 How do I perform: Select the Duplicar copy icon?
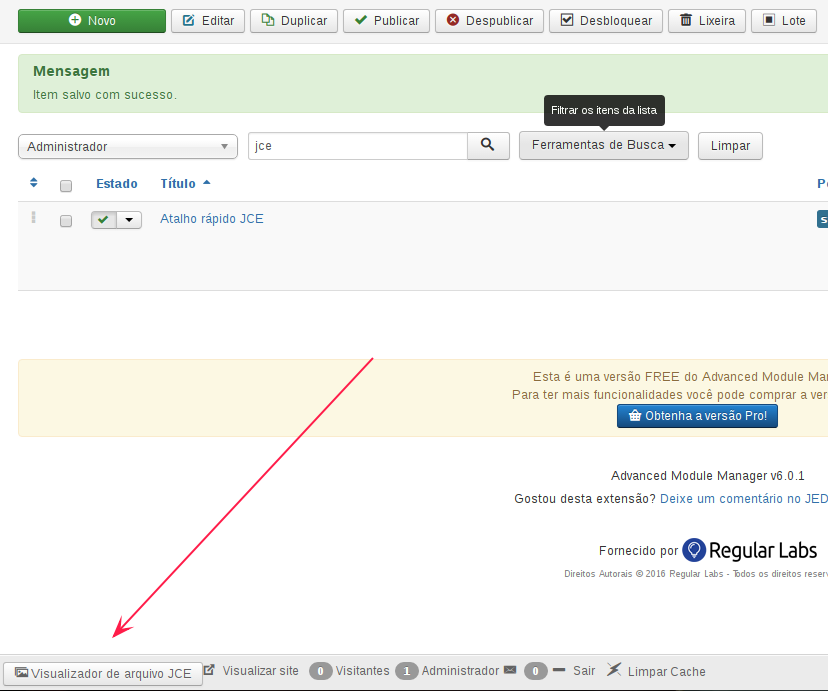coord(268,20)
